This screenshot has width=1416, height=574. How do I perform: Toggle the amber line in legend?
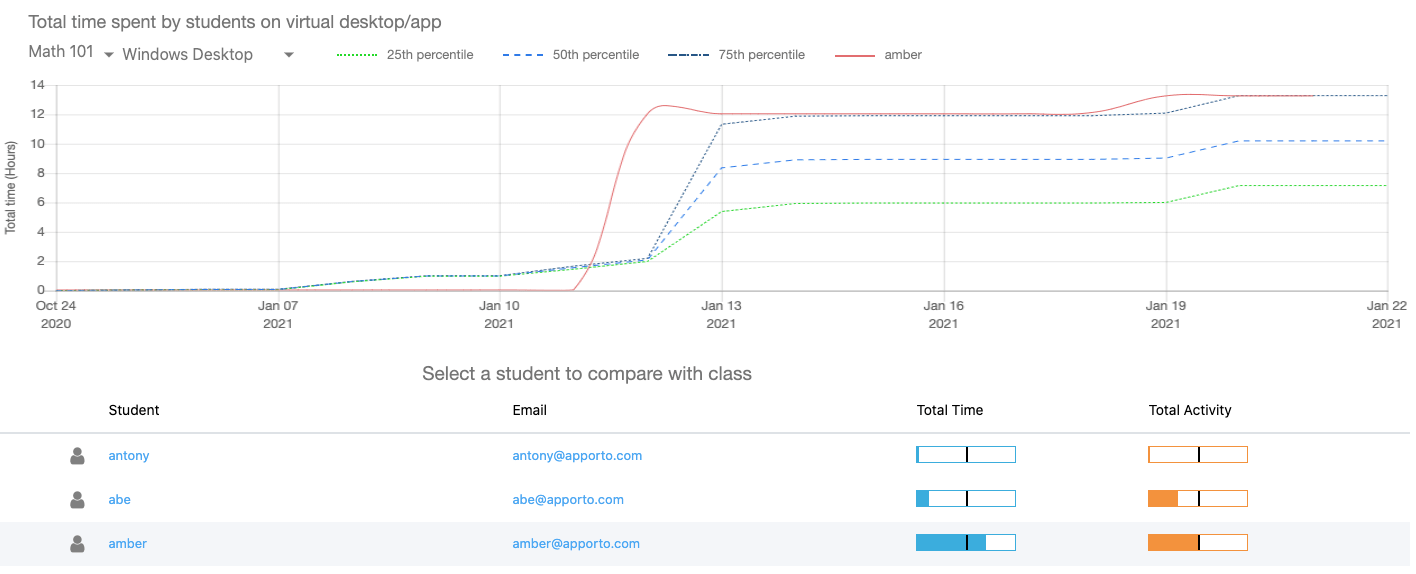879,55
